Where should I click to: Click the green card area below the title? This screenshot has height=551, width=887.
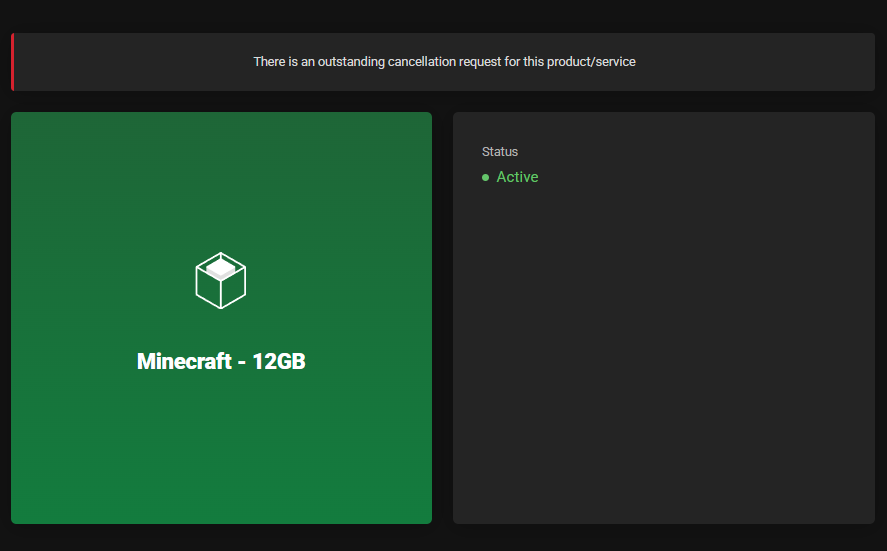click(x=221, y=450)
